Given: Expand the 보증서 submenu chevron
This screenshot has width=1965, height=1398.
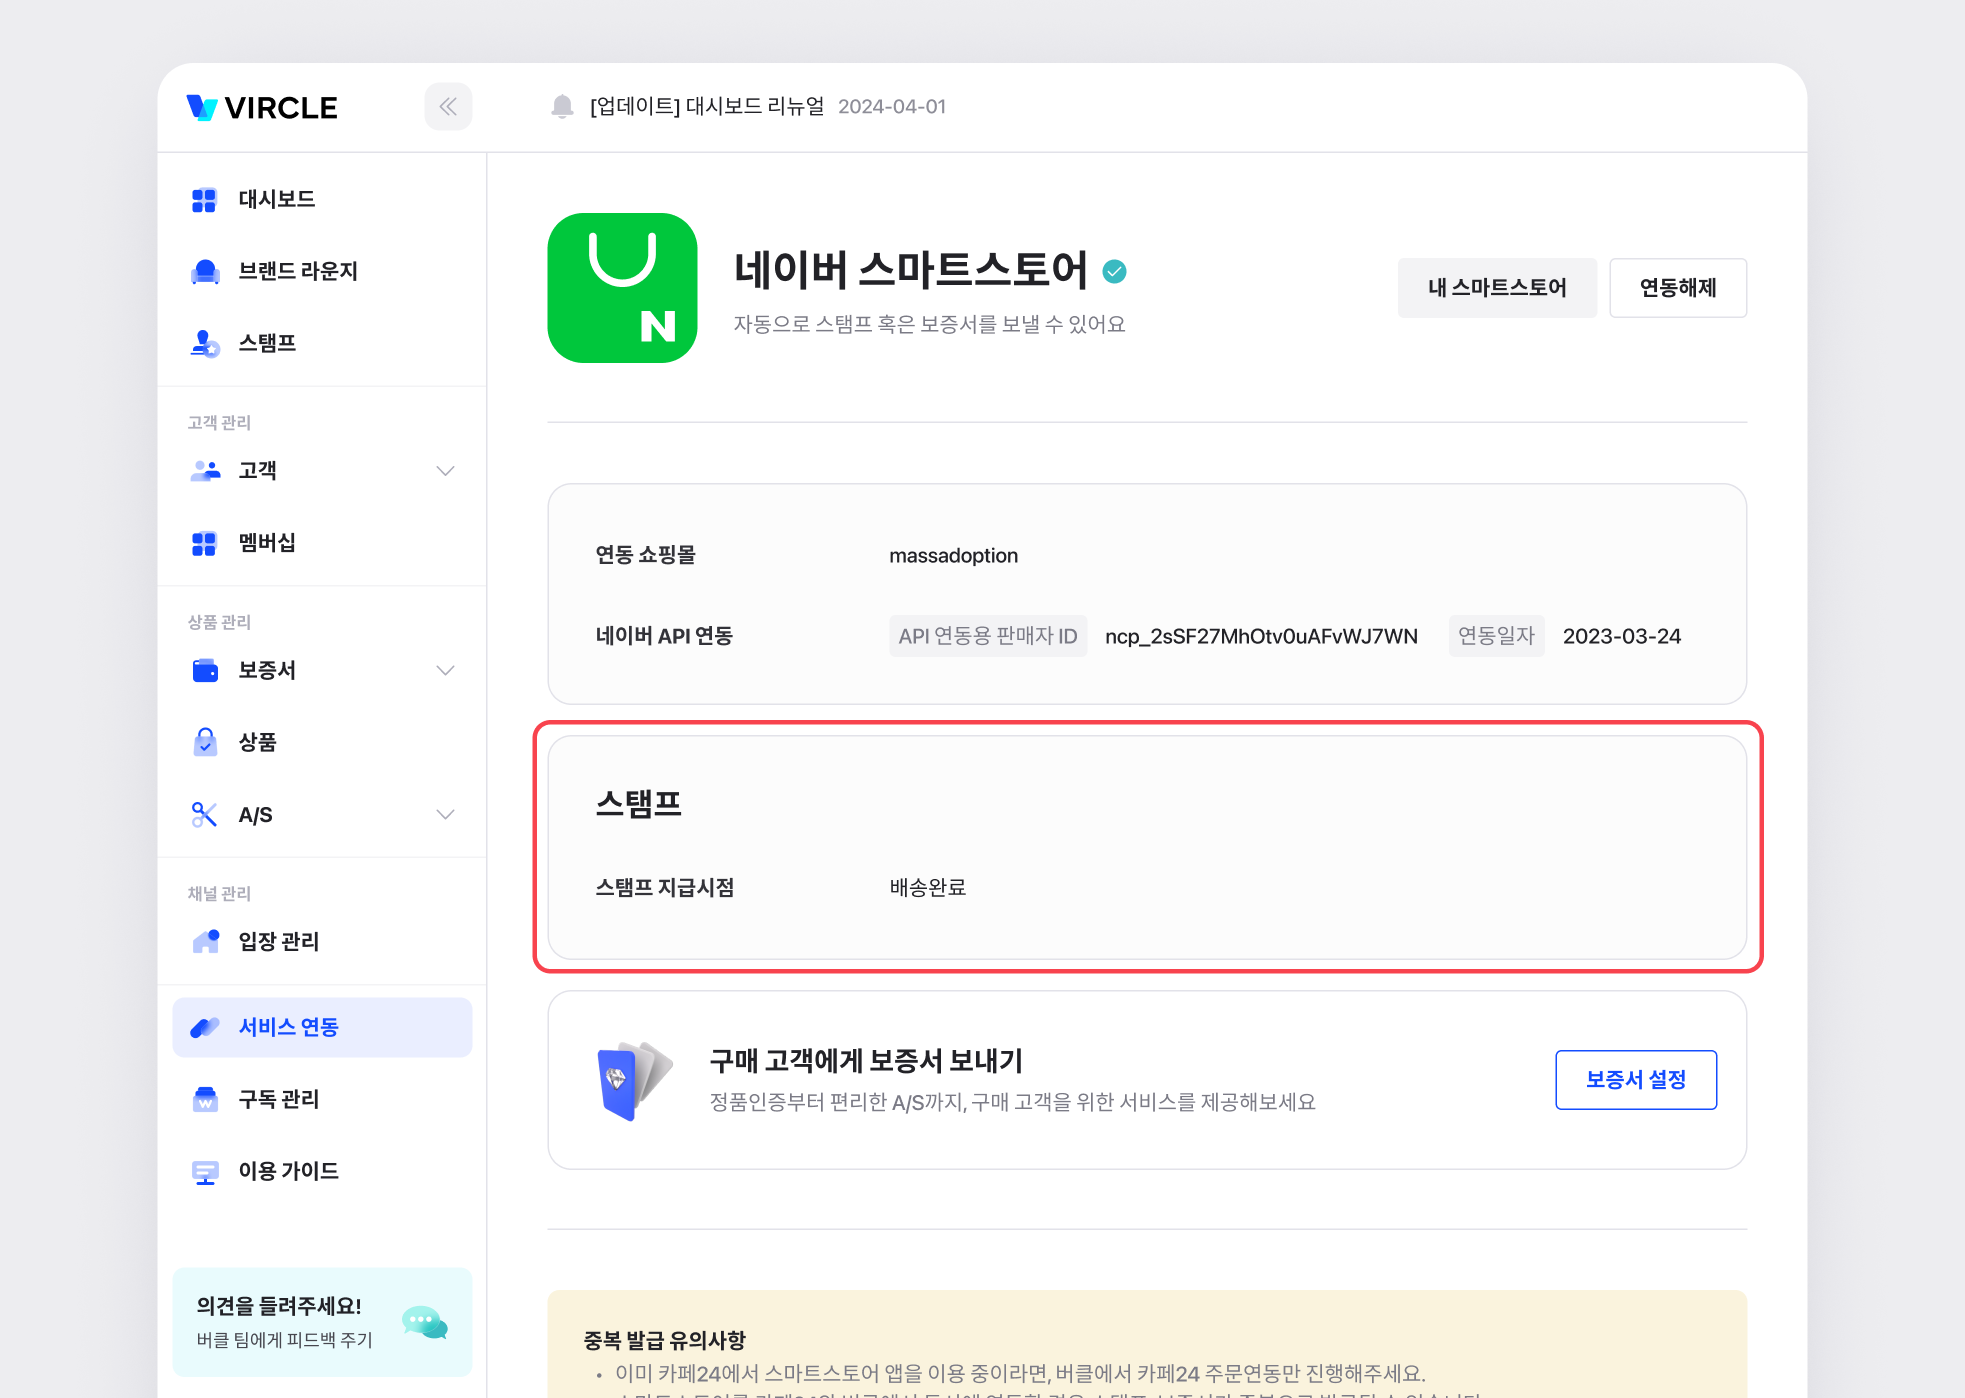Looking at the screenshot, I should 446,670.
